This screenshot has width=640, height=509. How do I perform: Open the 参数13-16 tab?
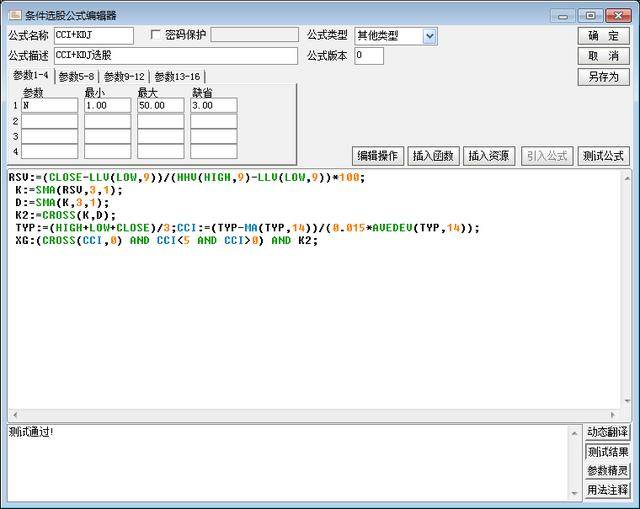[x=176, y=76]
